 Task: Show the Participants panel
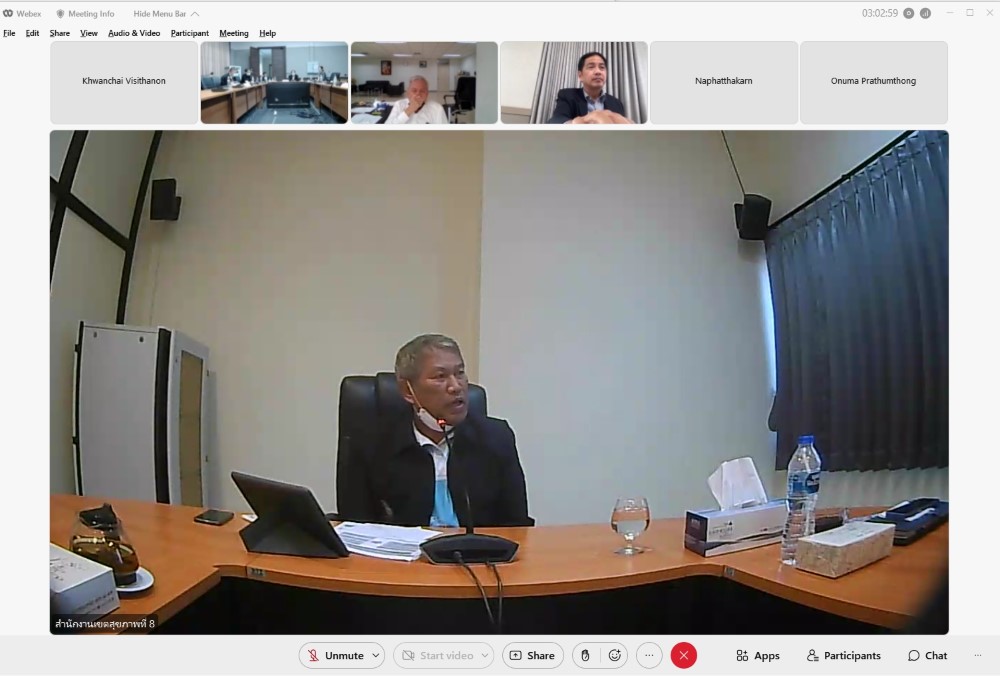(x=842, y=656)
